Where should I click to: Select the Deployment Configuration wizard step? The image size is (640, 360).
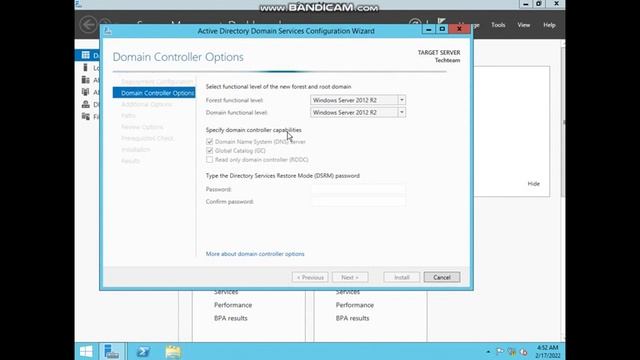click(157, 82)
